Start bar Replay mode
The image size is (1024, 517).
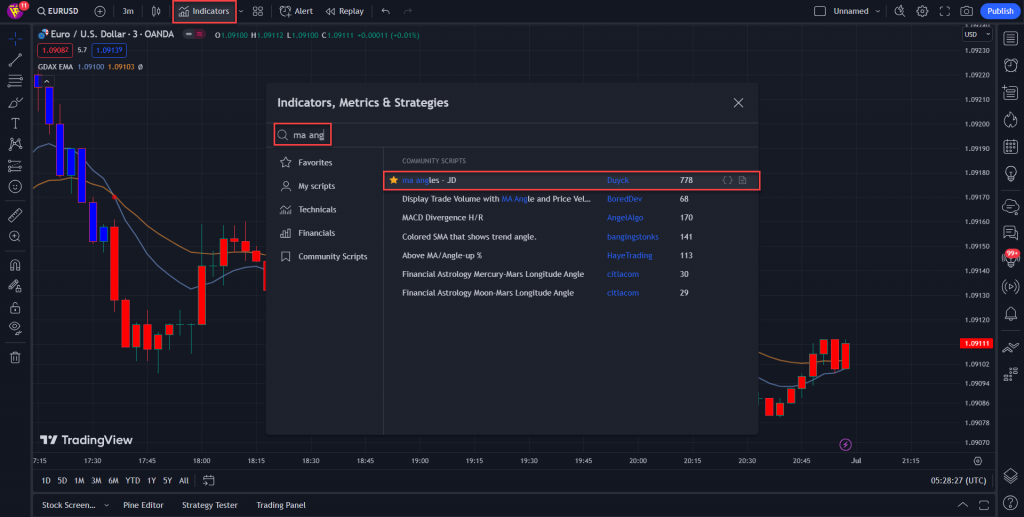click(345, 11)
